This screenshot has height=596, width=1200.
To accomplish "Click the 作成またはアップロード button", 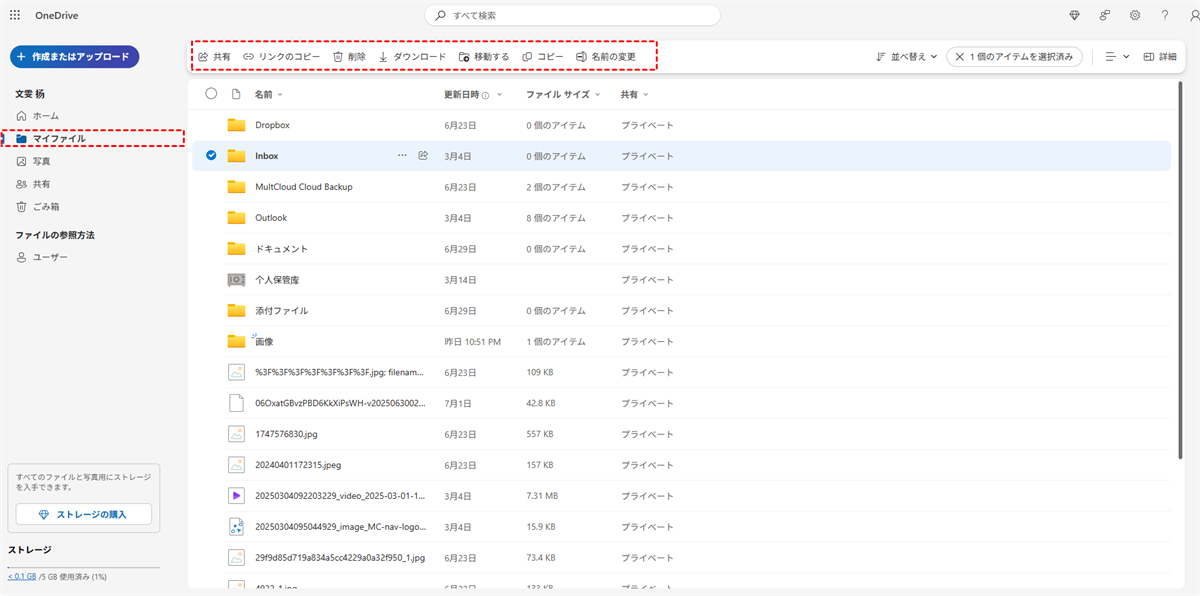I will pyautogui.click(x=74, y=57).
